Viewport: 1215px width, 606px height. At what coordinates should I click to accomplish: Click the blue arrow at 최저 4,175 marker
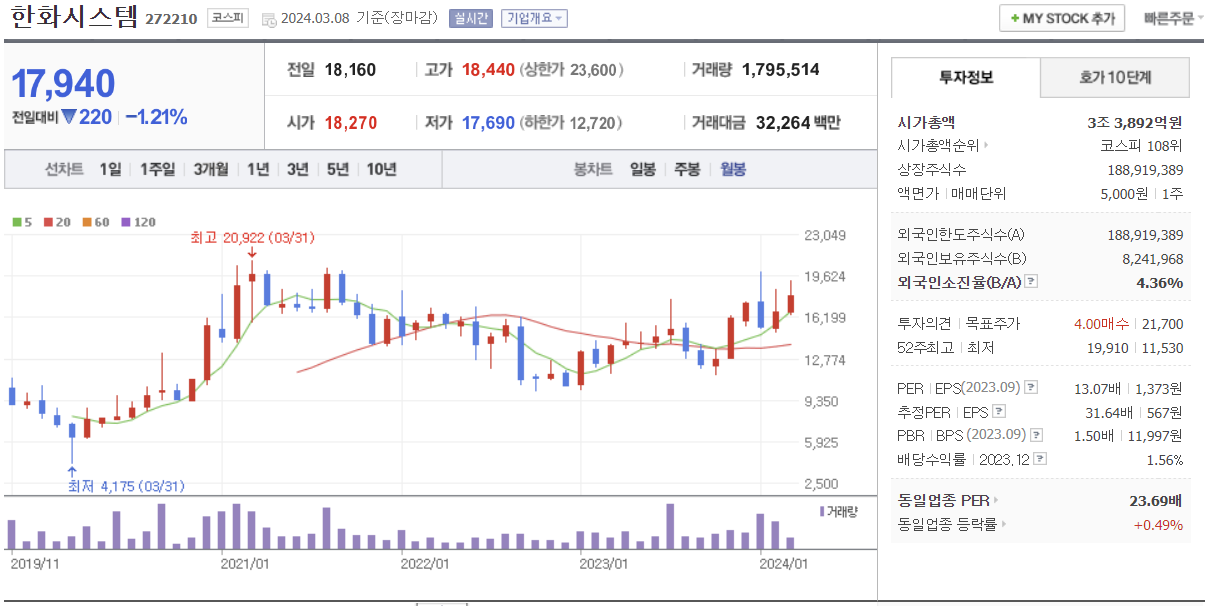point(71,470)
